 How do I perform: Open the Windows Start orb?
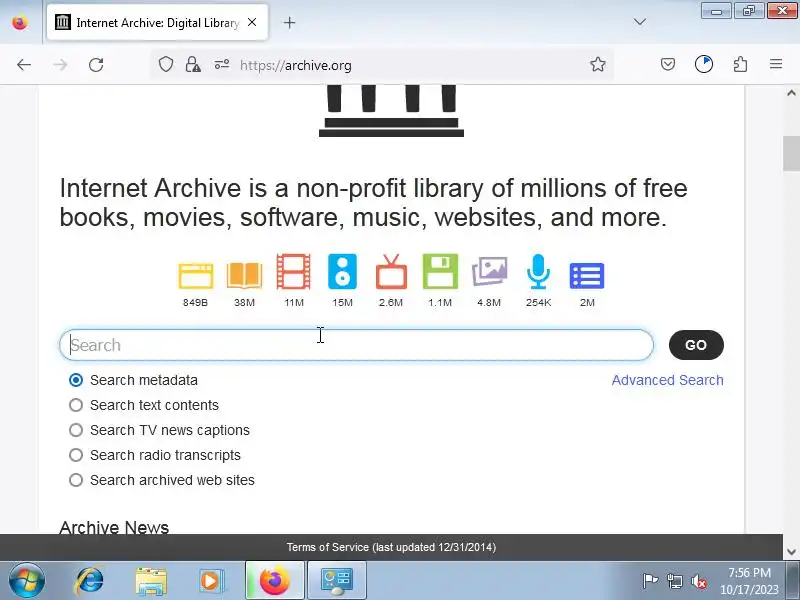pyautogui.click(x=27, y=581)
